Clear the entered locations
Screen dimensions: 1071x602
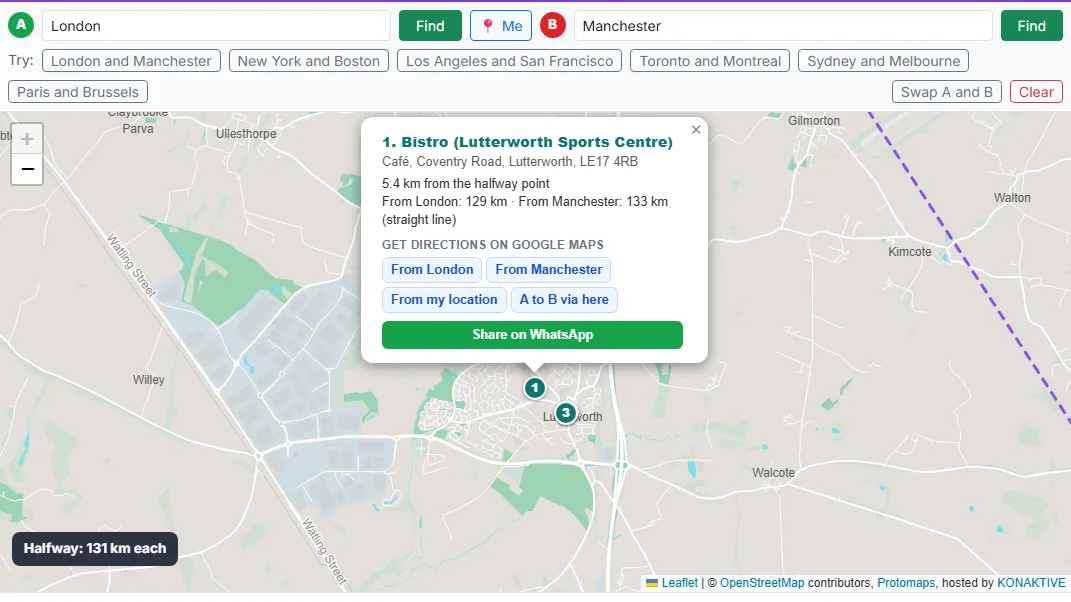coord(1036,92)
